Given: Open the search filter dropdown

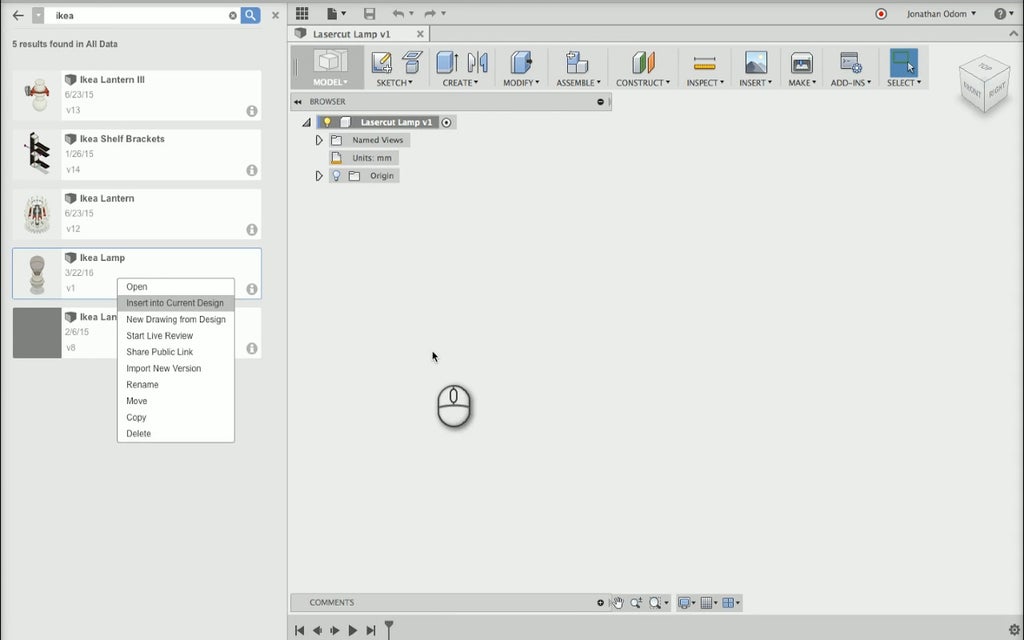Looking at the screenshot, I should (x=38, y=15).
